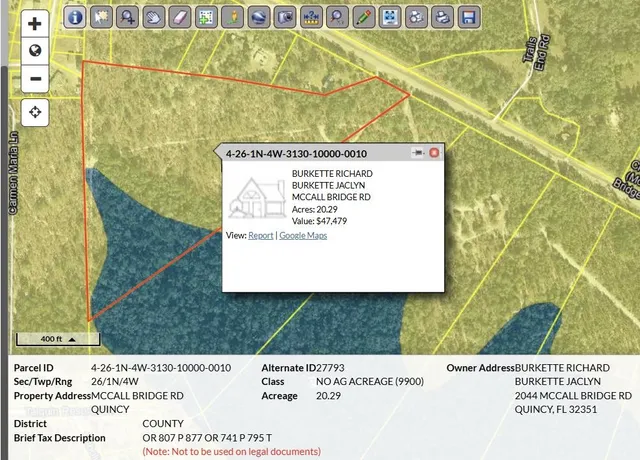Viewport: 640px width, 460px height.
Task: Open the Google Maps link
Action: tap(303, 235)
